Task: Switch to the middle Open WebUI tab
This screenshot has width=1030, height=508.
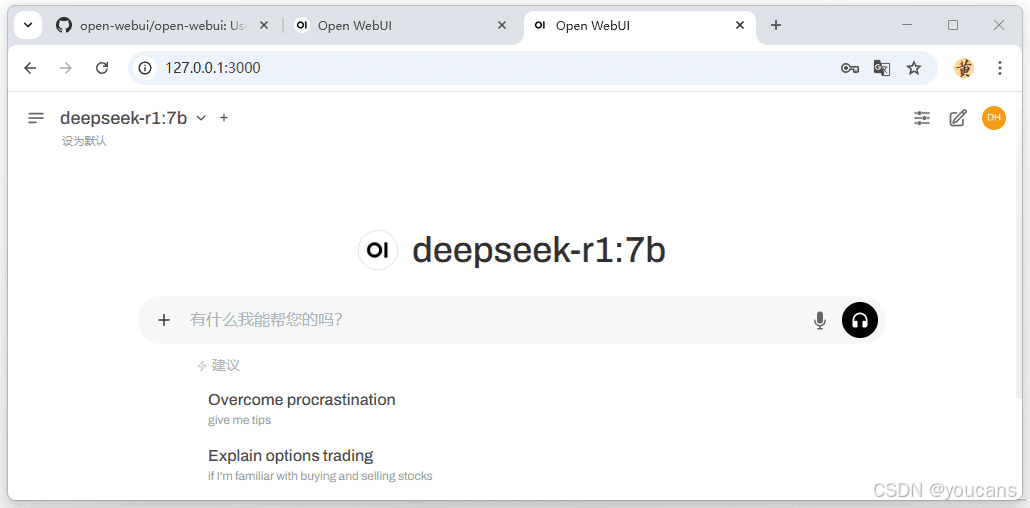Action: [401, 26]
